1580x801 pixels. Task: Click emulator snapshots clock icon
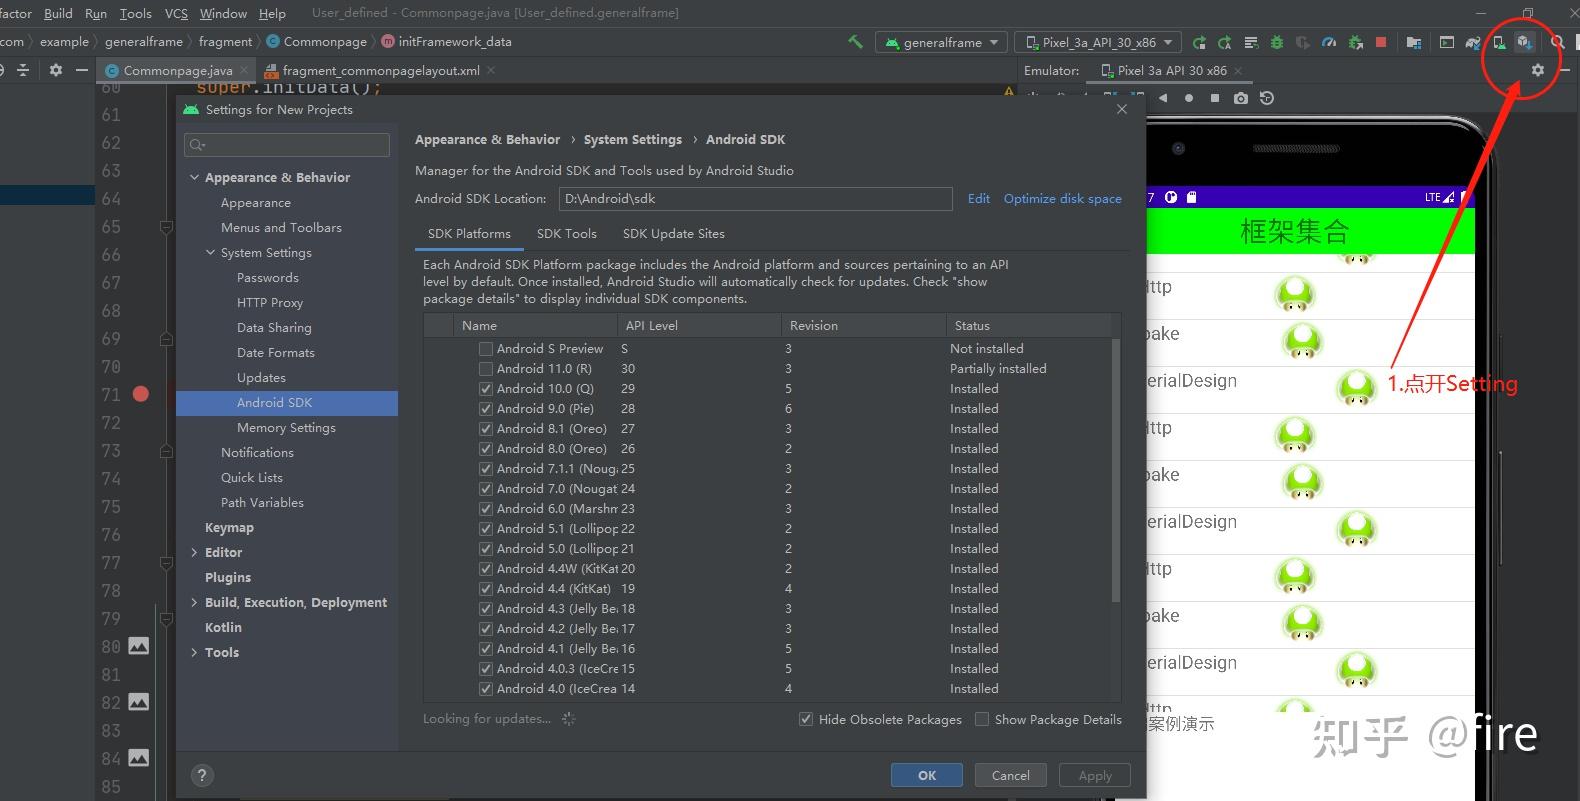tap(1267, 98)
